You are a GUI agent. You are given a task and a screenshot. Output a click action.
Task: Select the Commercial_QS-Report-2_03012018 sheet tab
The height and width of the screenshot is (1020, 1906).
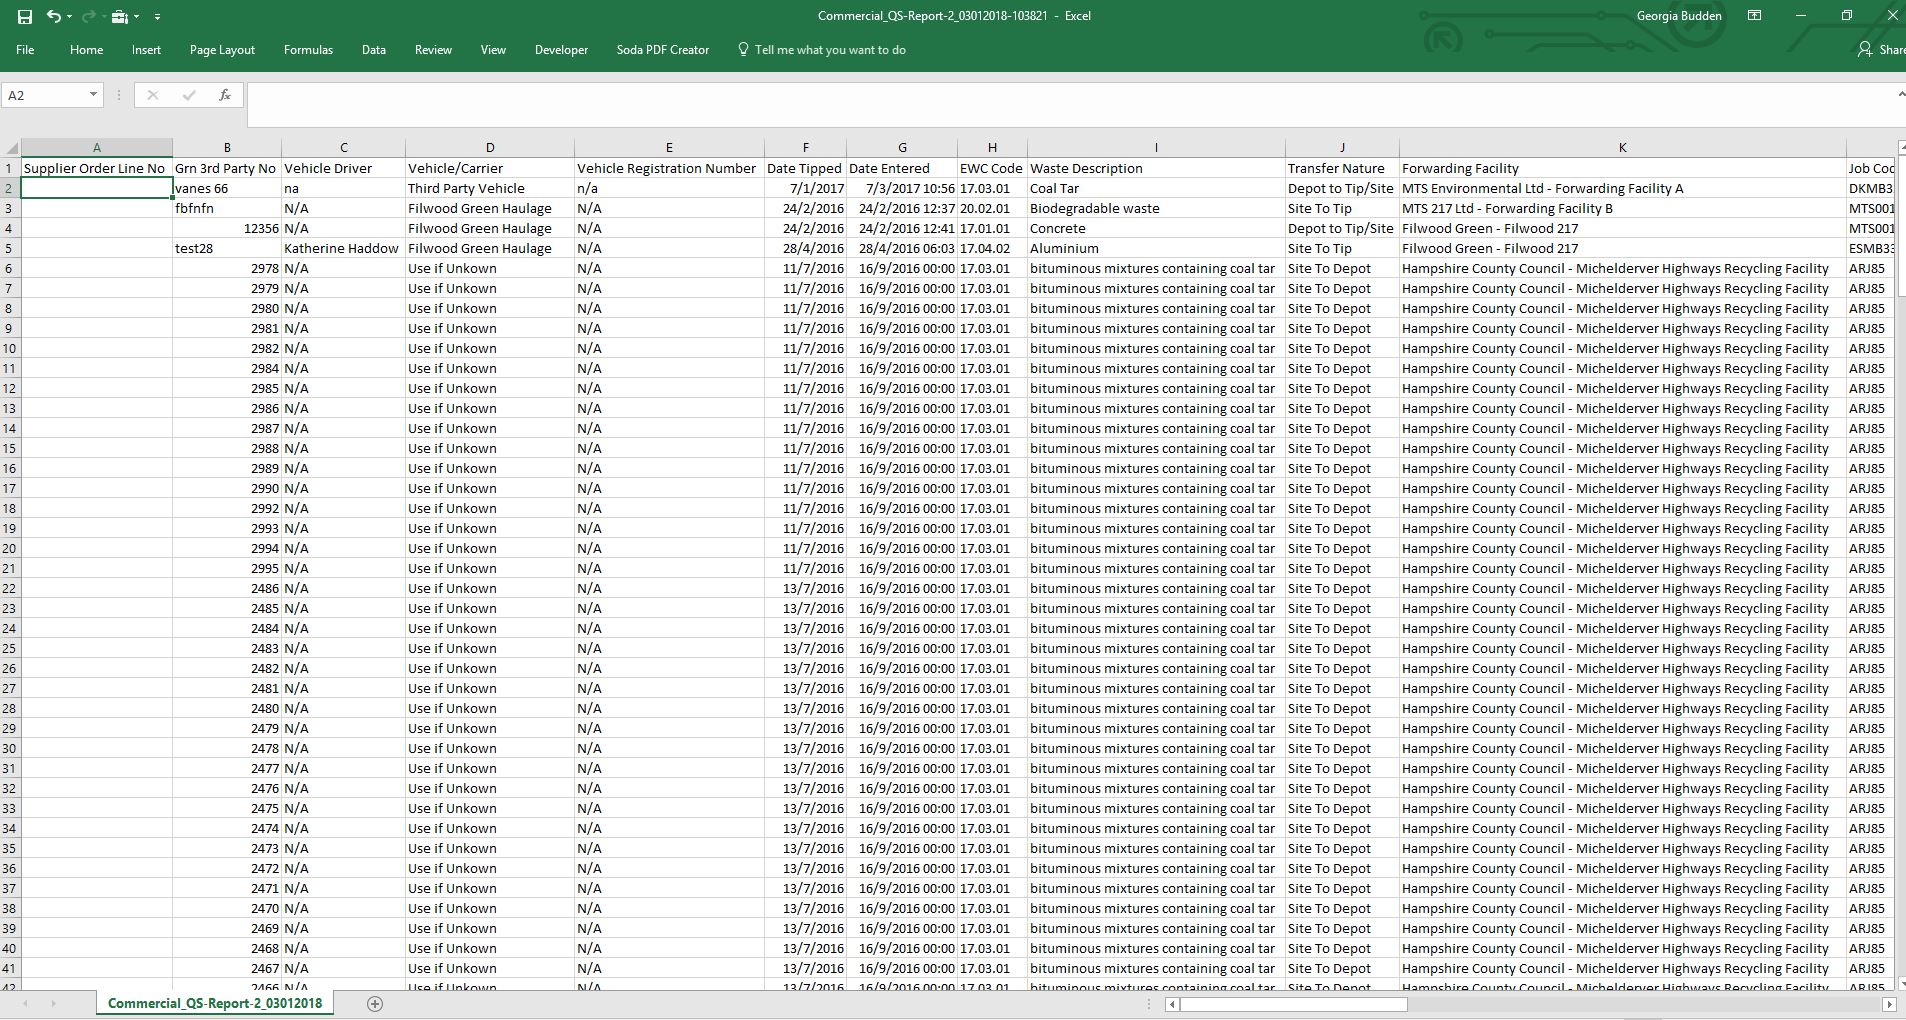pos(215,1003)
